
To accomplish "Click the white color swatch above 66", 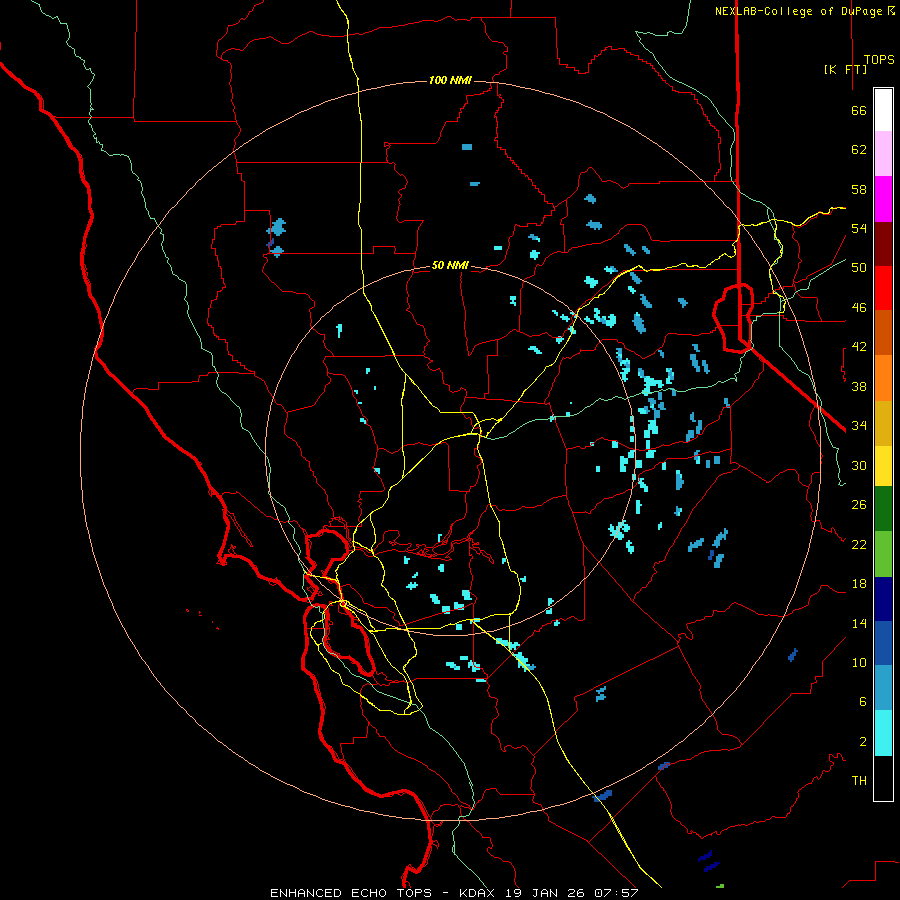I will [883, 110].
